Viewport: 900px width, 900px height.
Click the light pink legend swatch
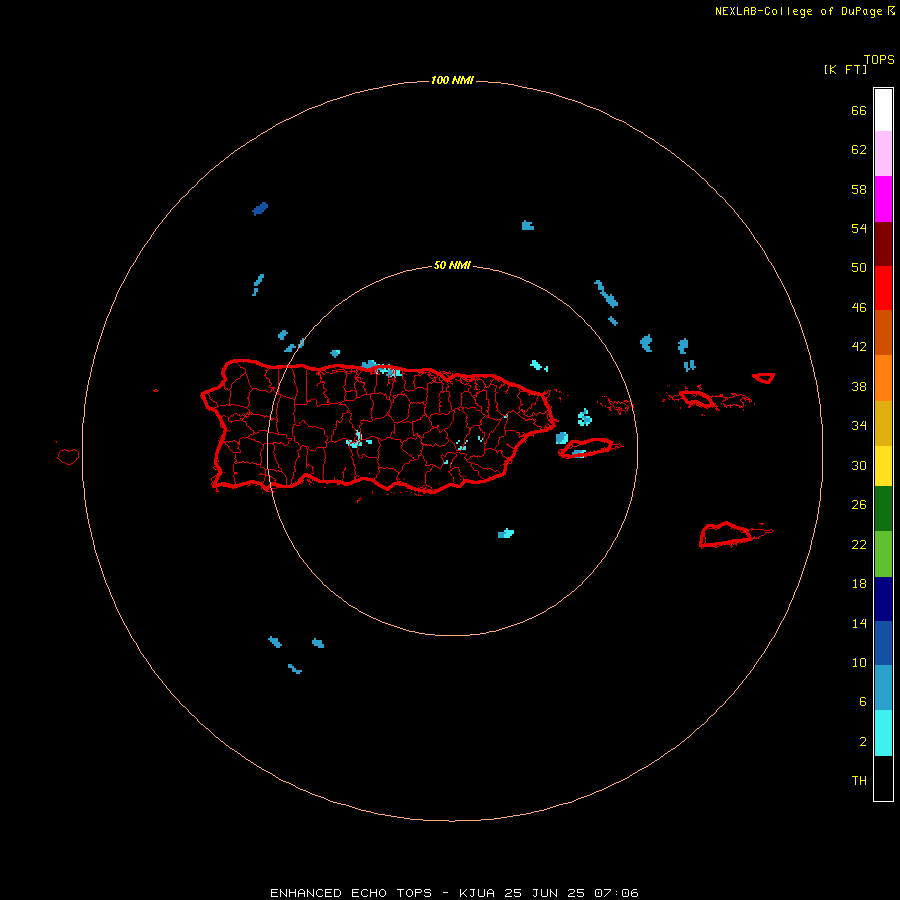click(883, 153)
